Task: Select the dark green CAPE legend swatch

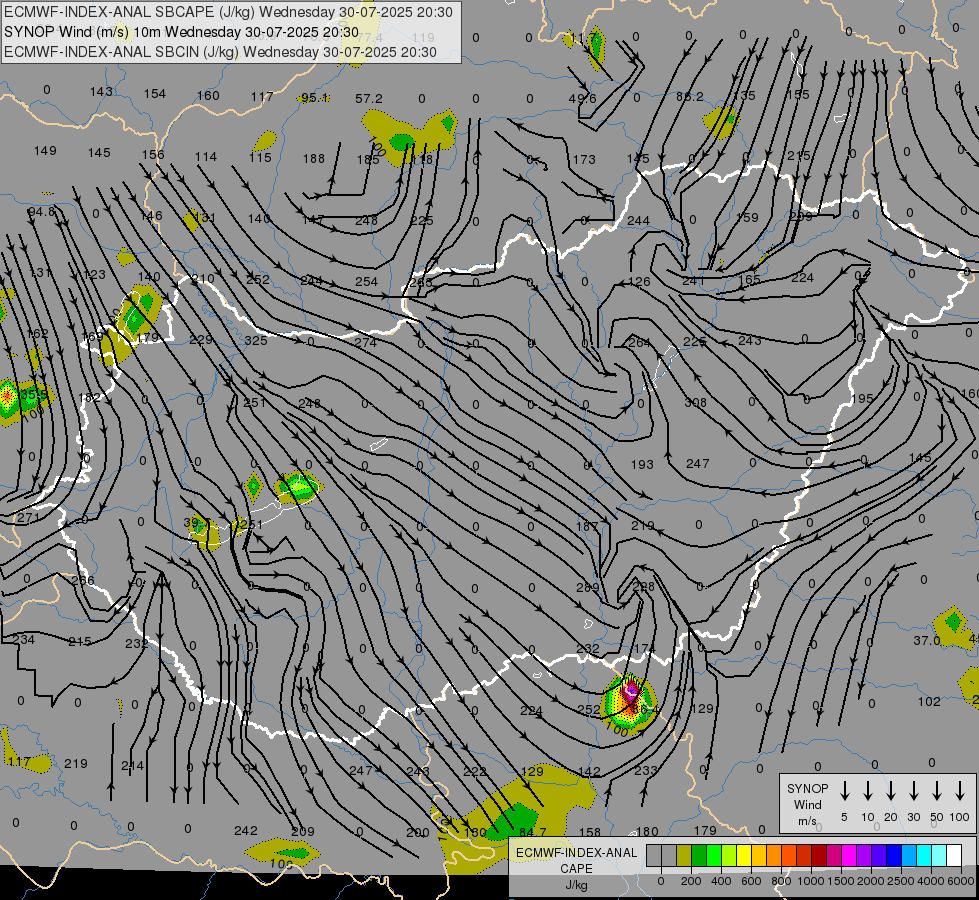Action: click(699, 856)
